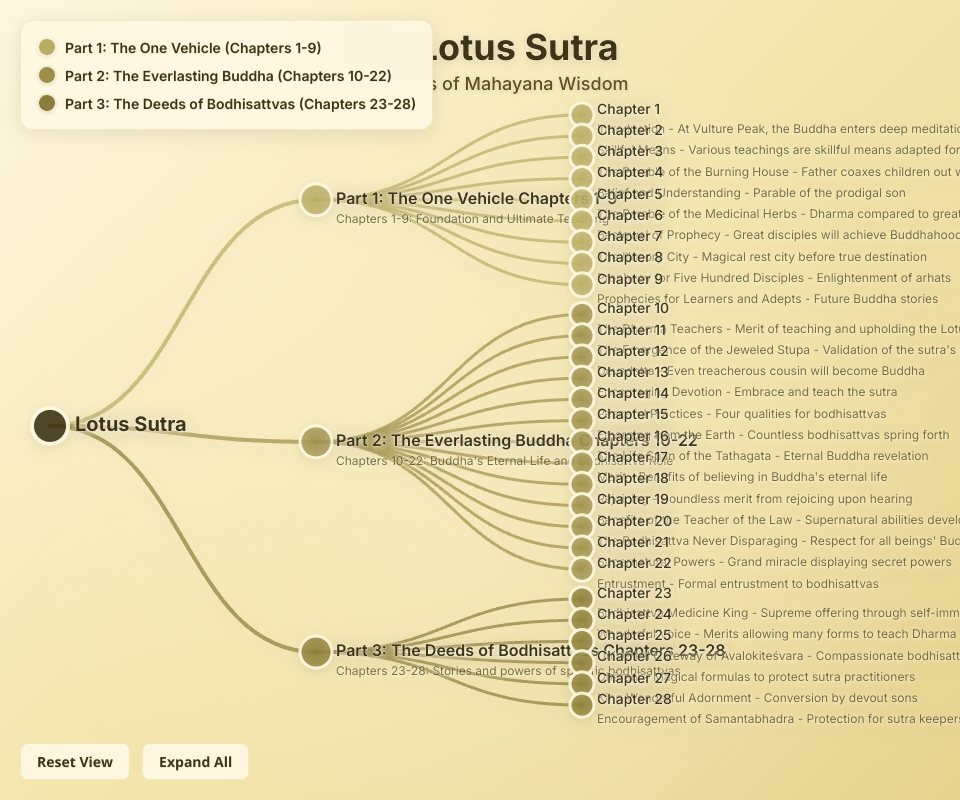960x800 pixels.
Task: Click the Part 2 legend color dot
Action: coord(47,75)
